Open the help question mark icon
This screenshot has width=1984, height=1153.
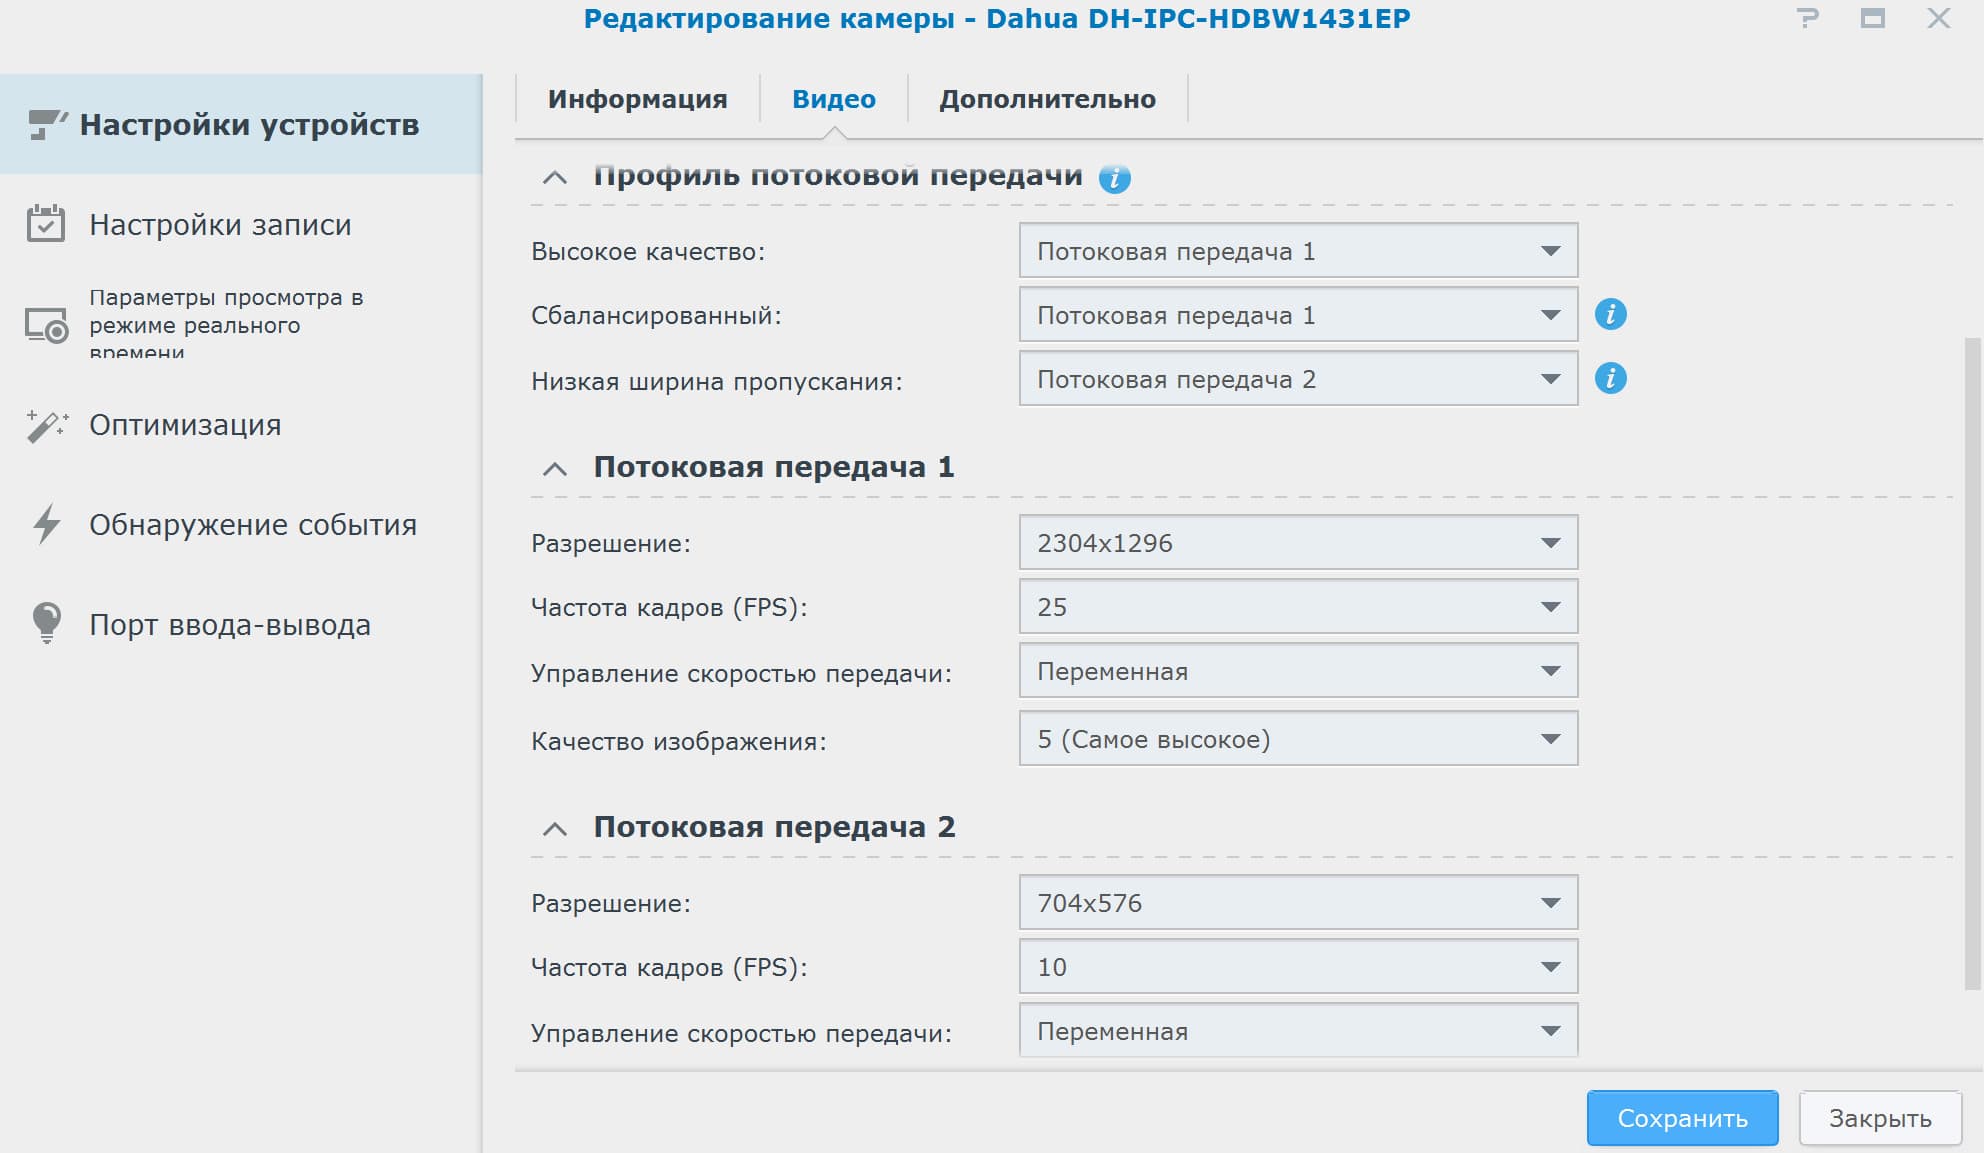pos(1807,19)
